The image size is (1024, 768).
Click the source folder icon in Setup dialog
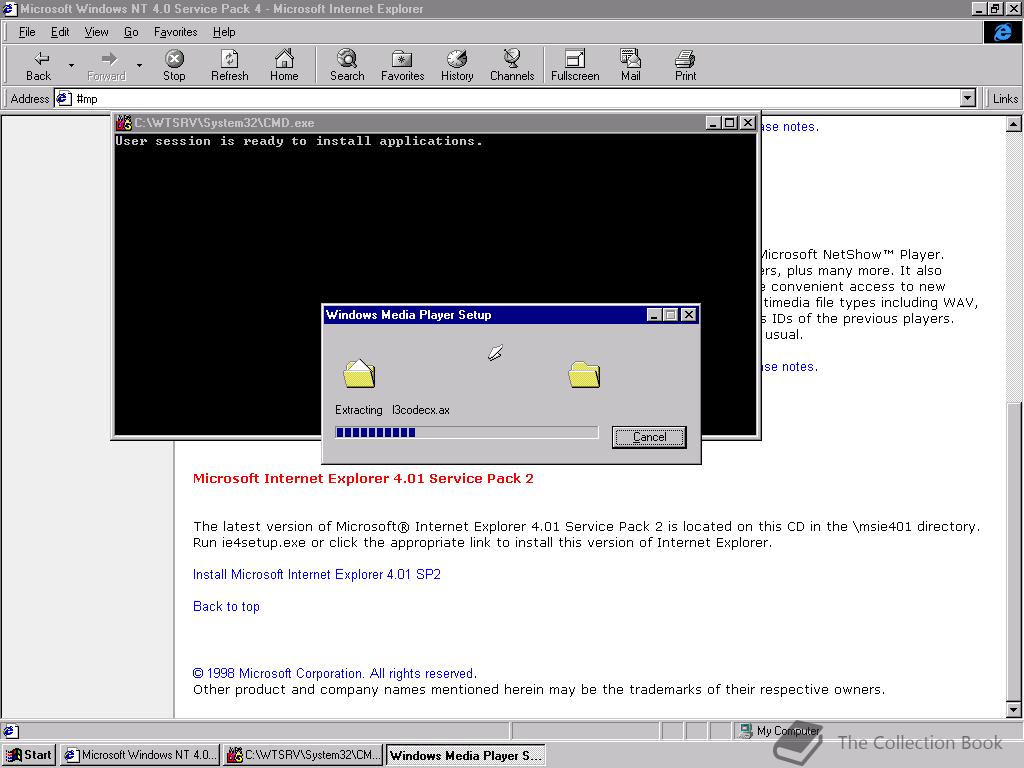[x=359, y=374]
